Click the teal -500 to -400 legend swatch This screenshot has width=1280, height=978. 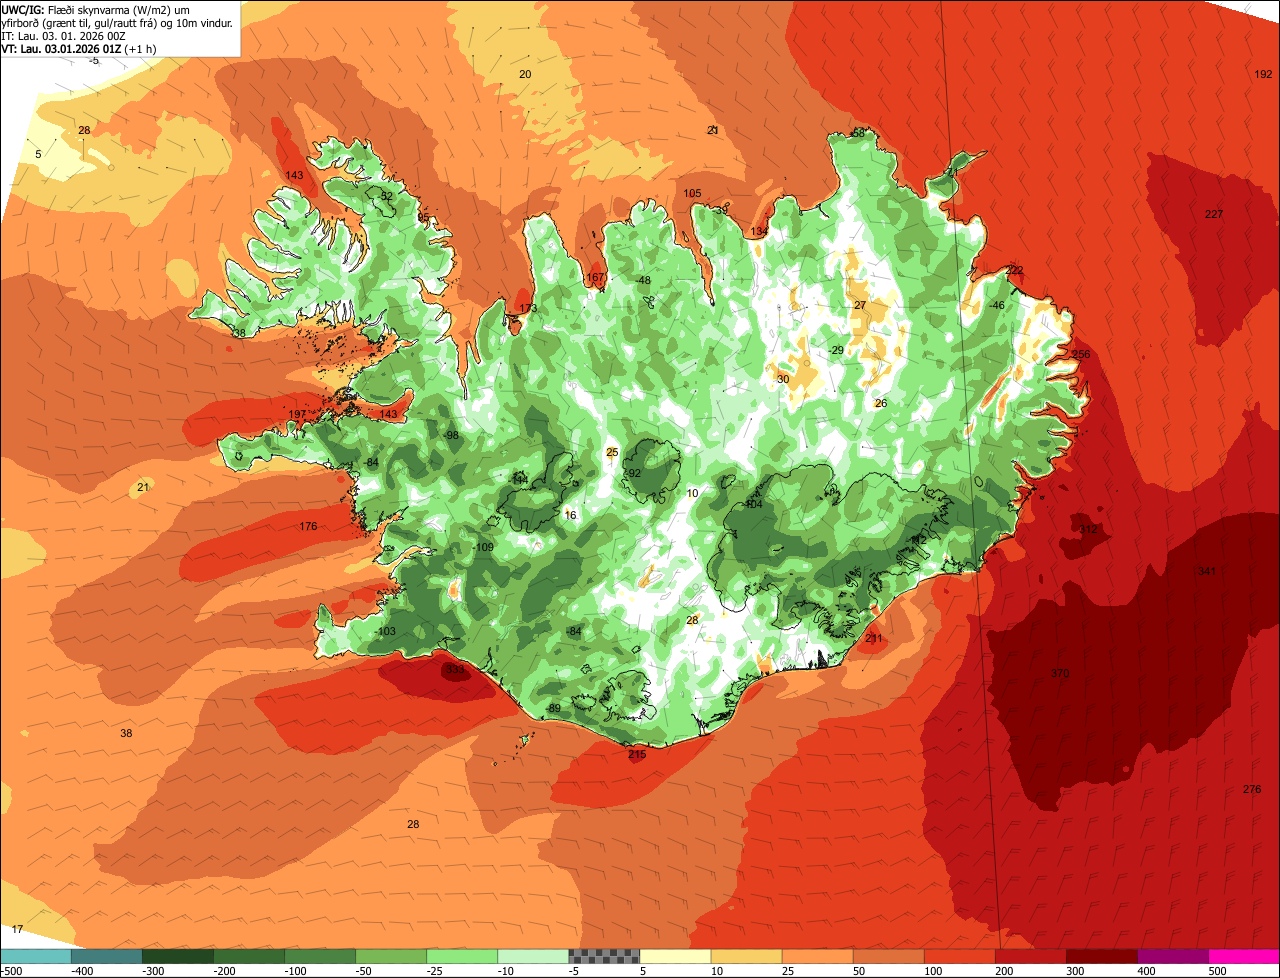point(36,956)
